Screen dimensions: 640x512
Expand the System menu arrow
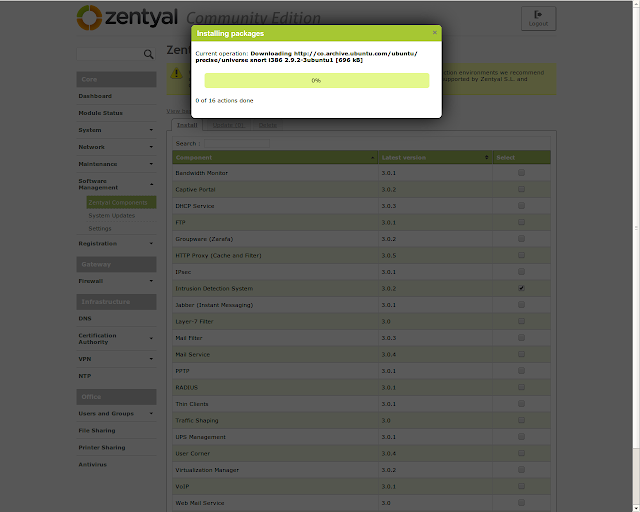pyautogui.click(x=151, y=130)
